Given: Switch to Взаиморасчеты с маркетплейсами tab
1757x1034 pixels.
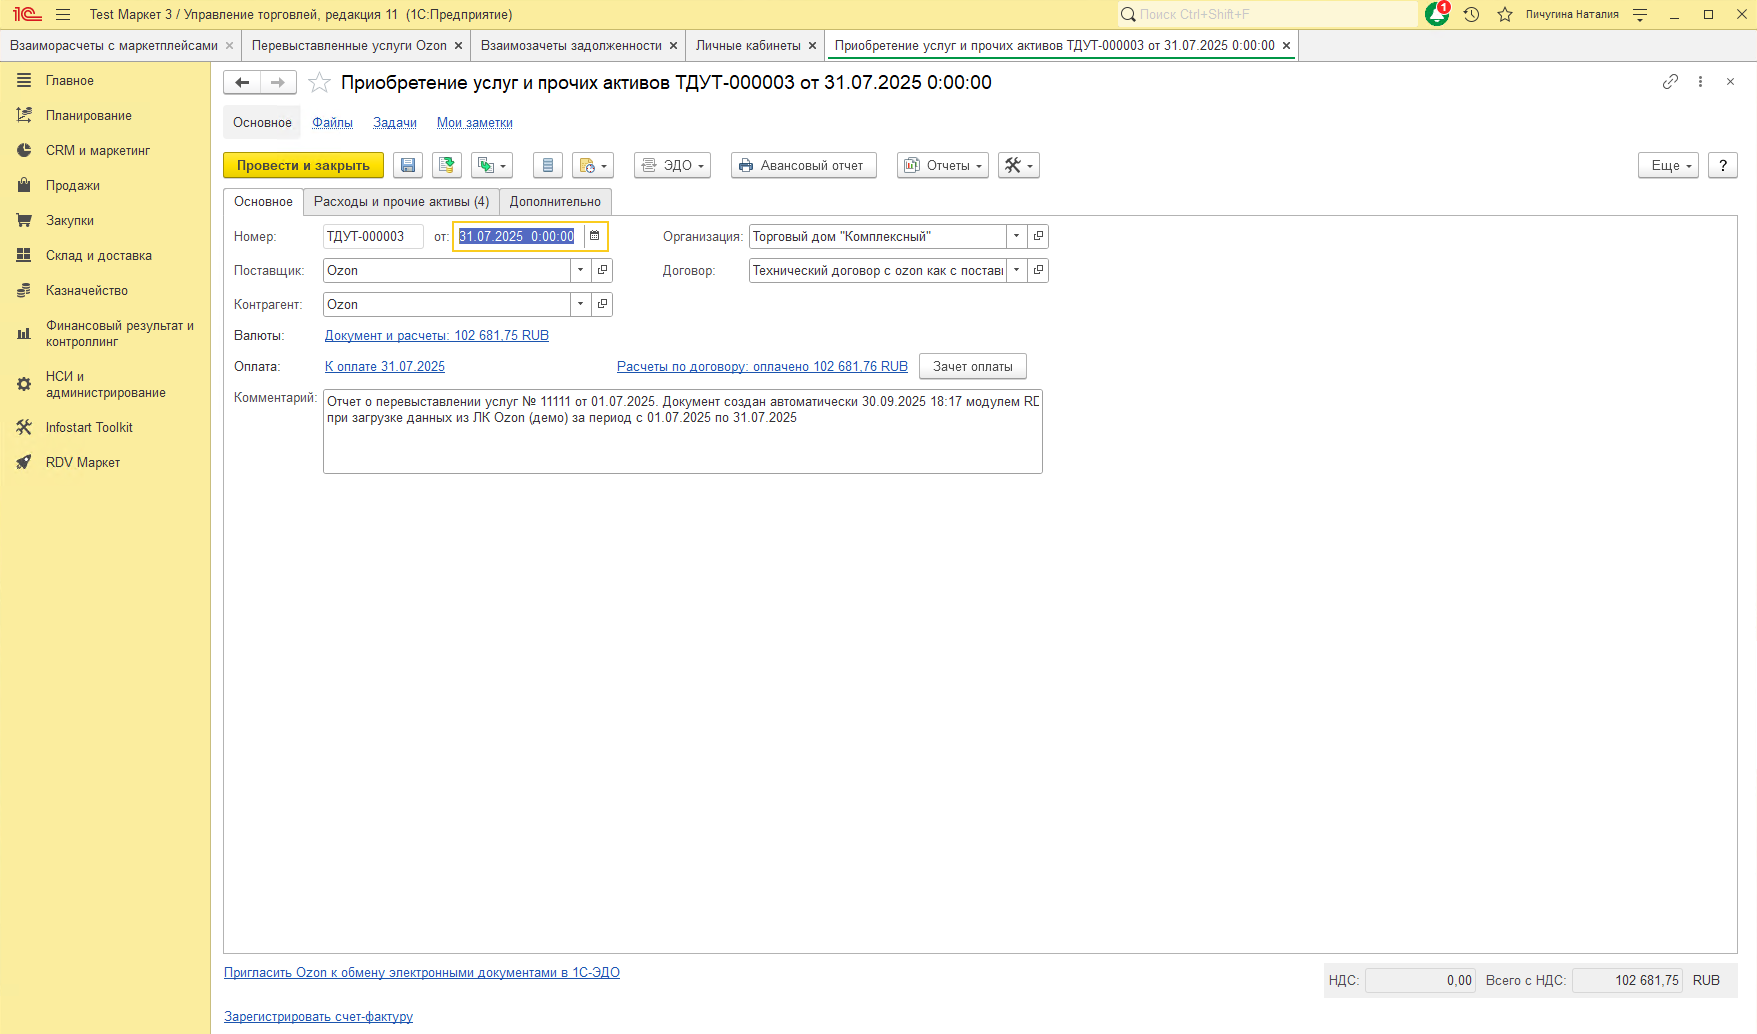Looking at the screenshot, I should point(114,45).
